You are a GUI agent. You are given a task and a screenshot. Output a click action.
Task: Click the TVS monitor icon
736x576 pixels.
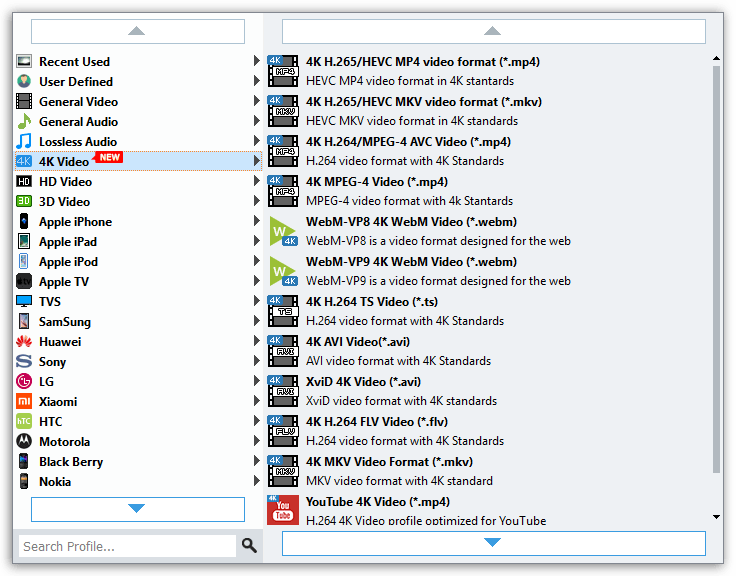tap(24, 301)
